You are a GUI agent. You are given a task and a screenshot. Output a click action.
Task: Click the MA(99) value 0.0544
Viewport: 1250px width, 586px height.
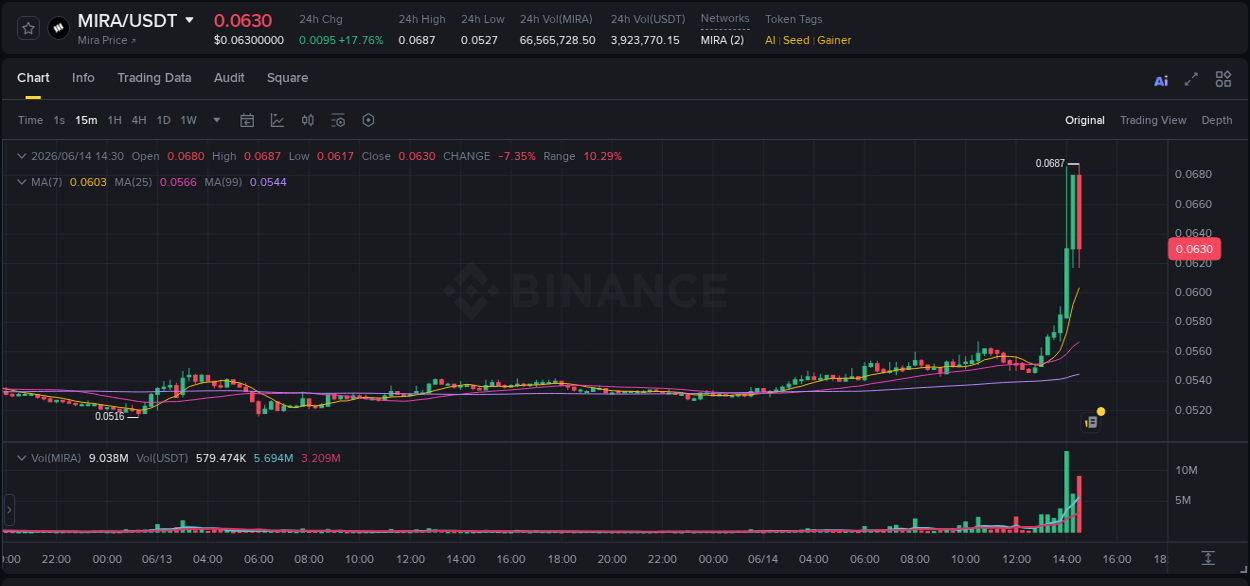click(268, 182)
